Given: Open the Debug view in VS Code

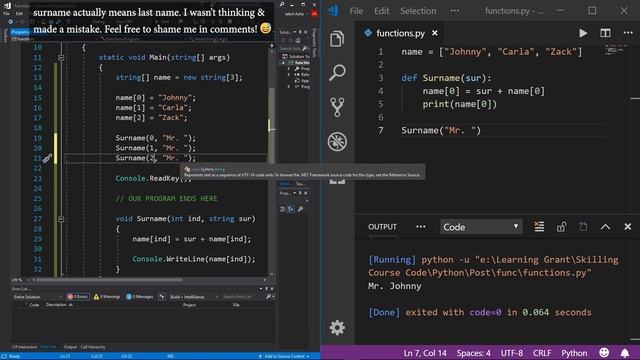Looking at the screenshot, I should (337, 142).
